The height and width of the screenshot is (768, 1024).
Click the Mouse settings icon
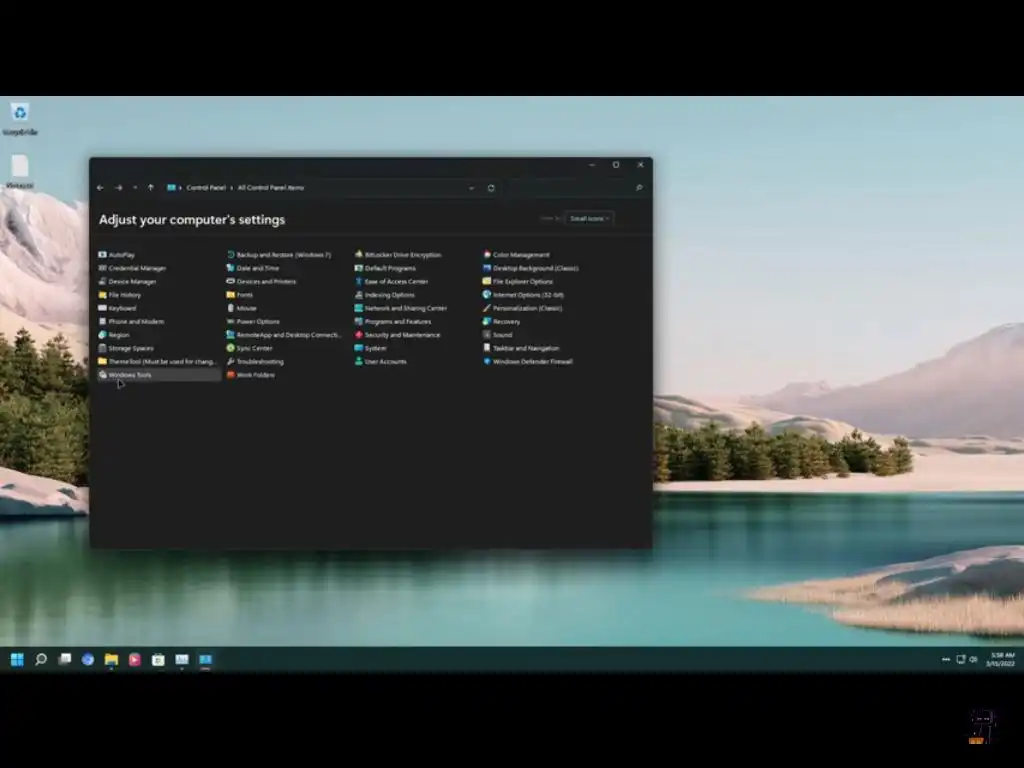[231, 308]
